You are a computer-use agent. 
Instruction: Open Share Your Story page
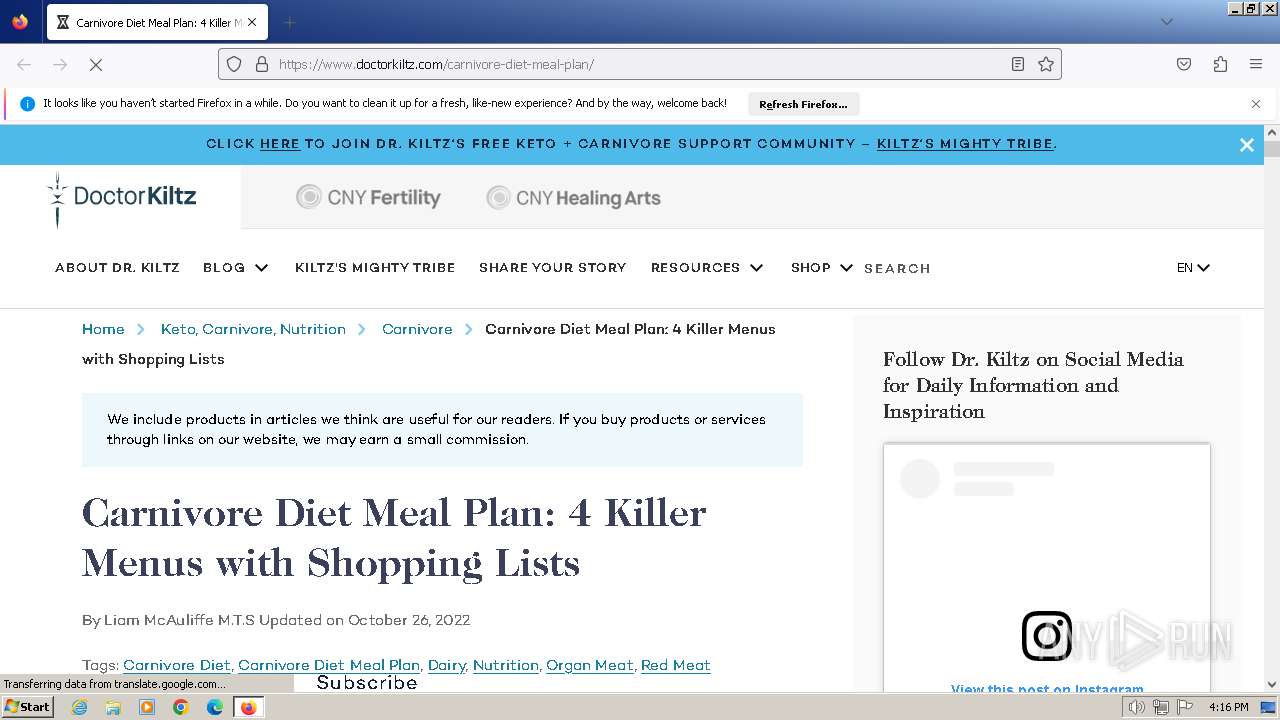552,268
